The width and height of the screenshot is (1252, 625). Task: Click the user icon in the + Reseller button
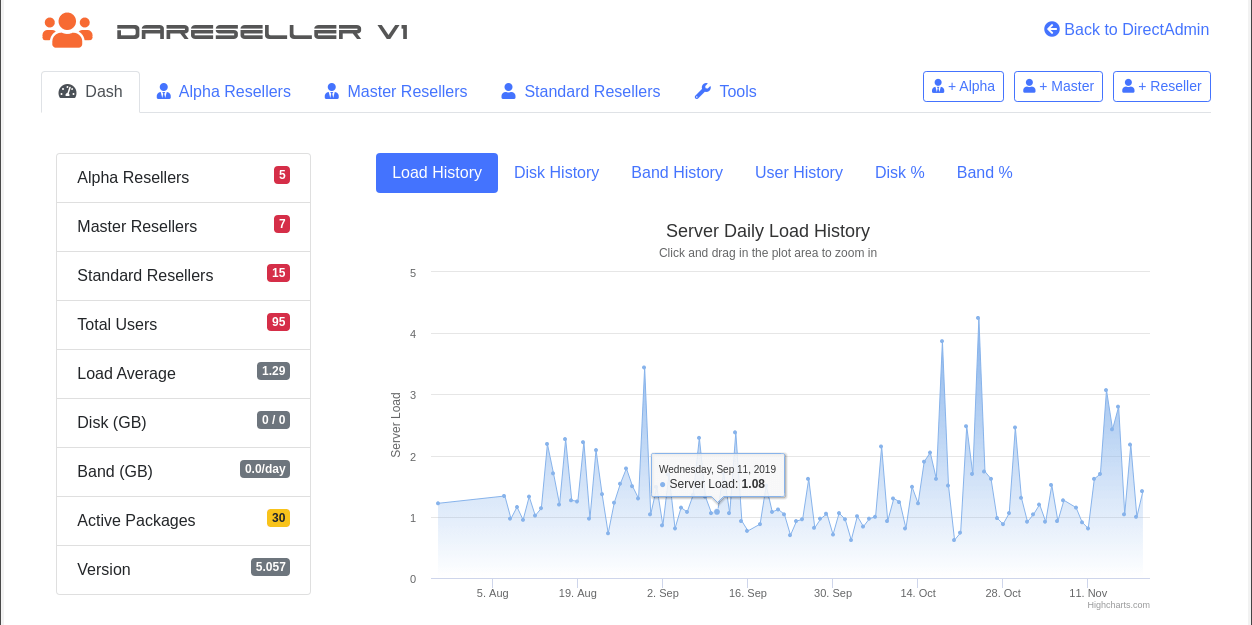click(x=1128, y=86)
